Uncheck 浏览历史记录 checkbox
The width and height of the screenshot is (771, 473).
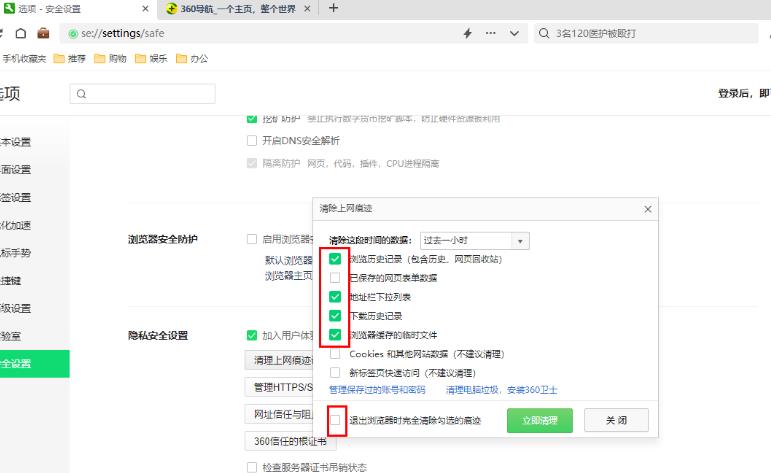(x=335, y=259)
